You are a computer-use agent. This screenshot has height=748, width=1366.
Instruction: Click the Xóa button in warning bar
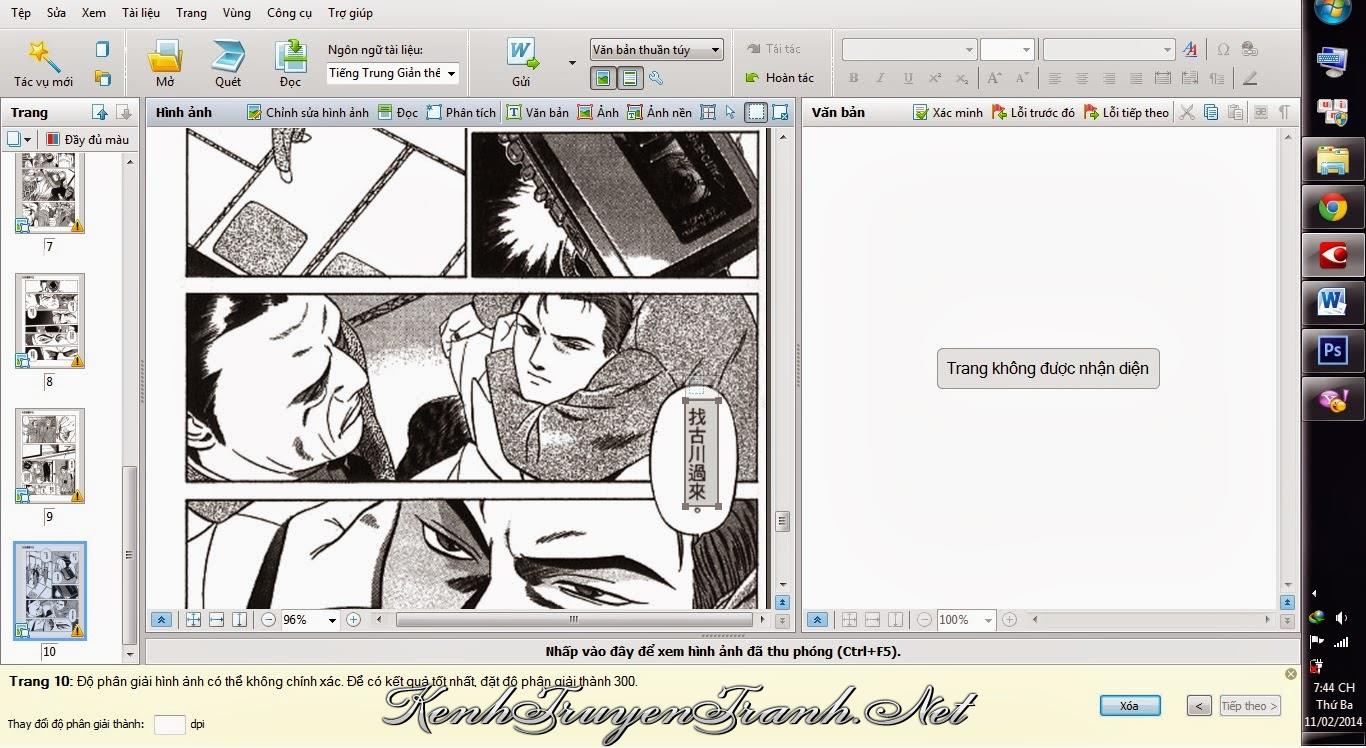(1130, 706)
